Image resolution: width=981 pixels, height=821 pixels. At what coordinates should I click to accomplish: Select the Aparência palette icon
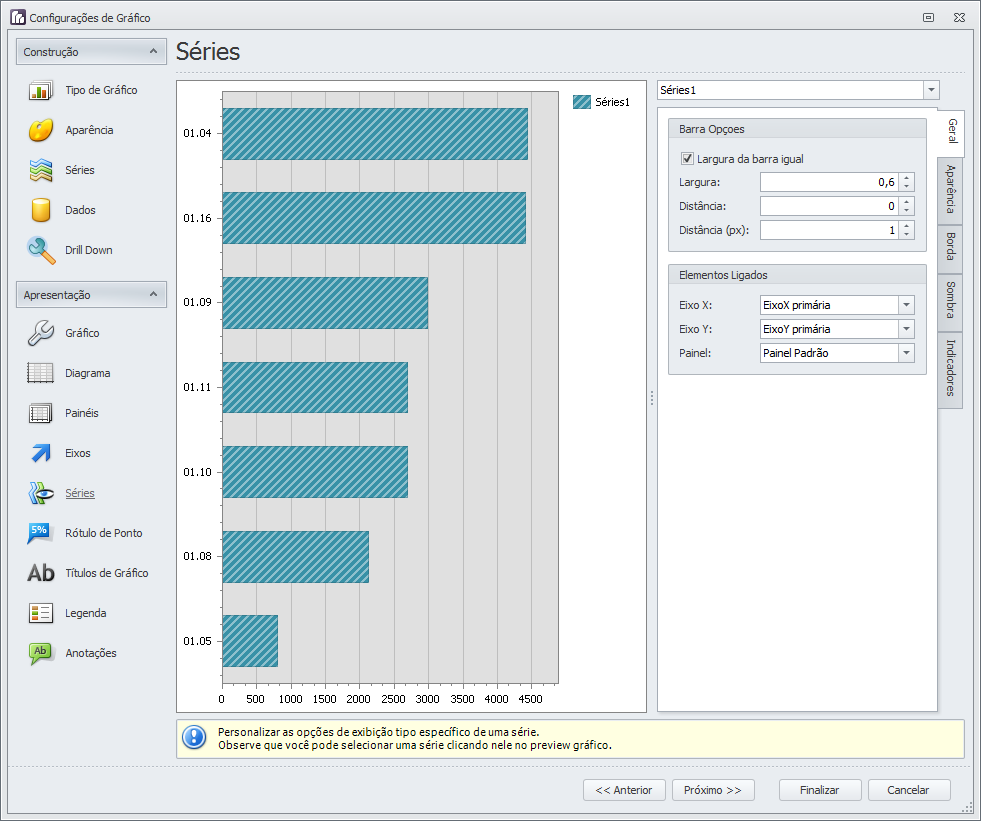pos(41,130)
